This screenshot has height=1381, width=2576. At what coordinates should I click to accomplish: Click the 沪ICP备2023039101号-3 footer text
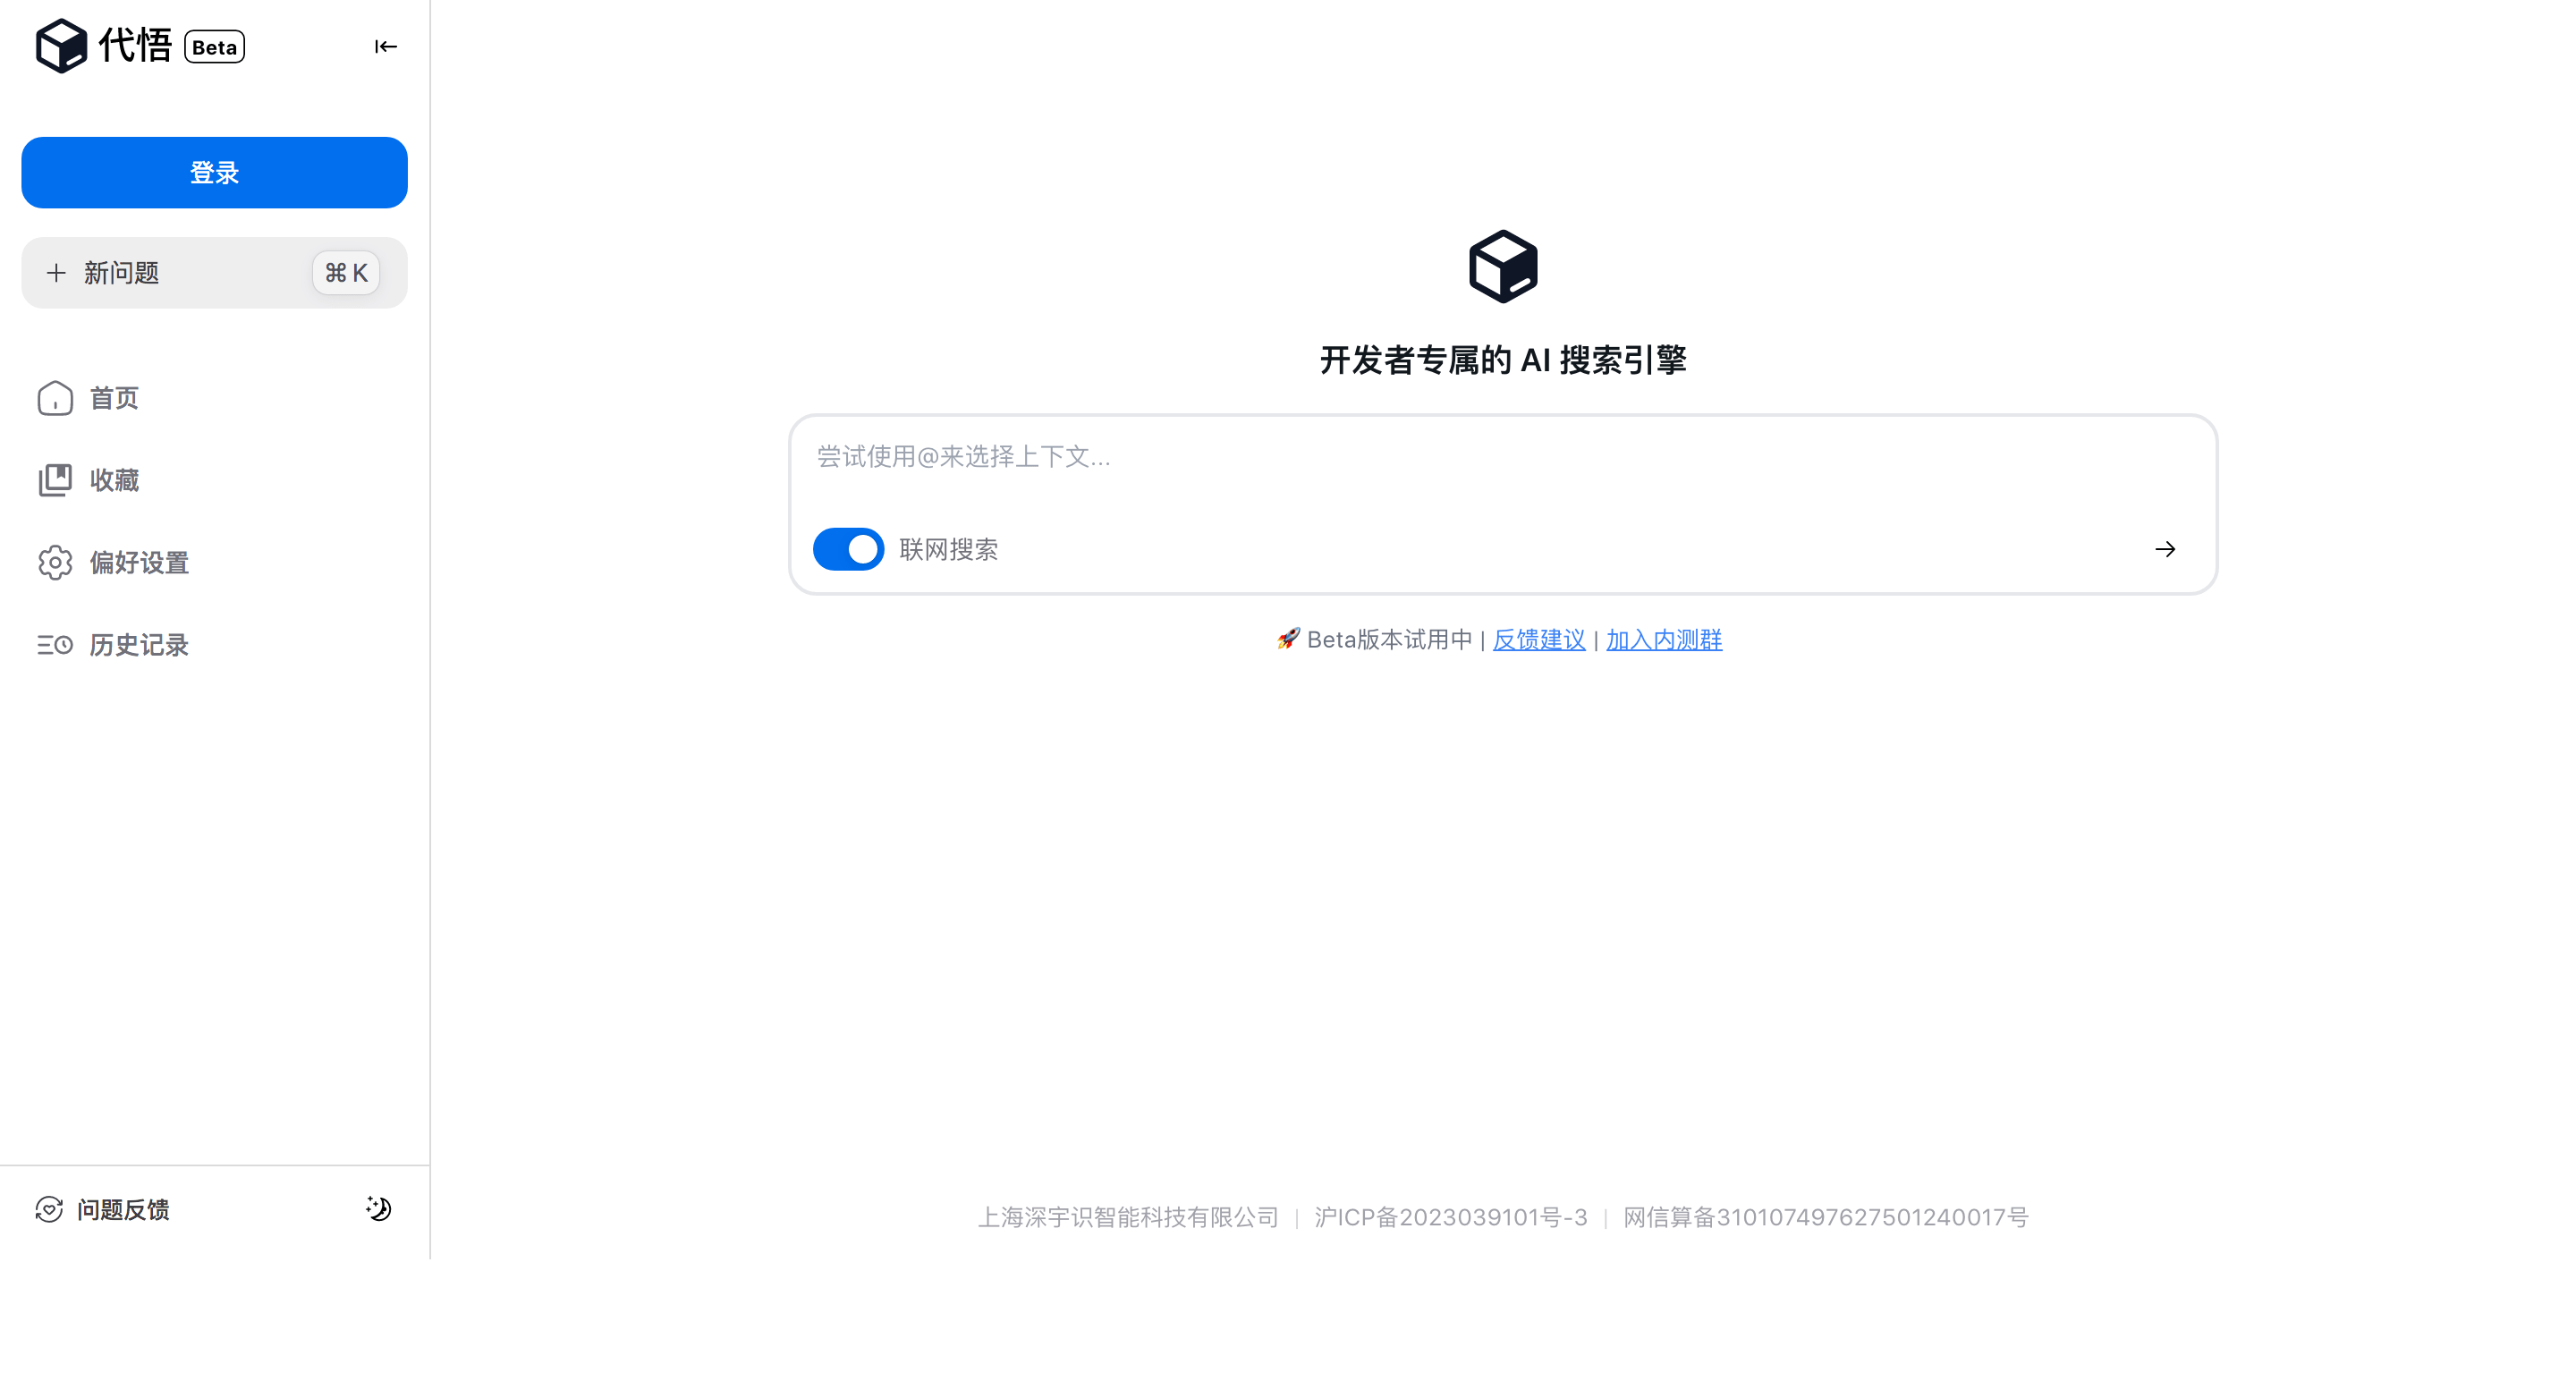pos(1451,1217)
